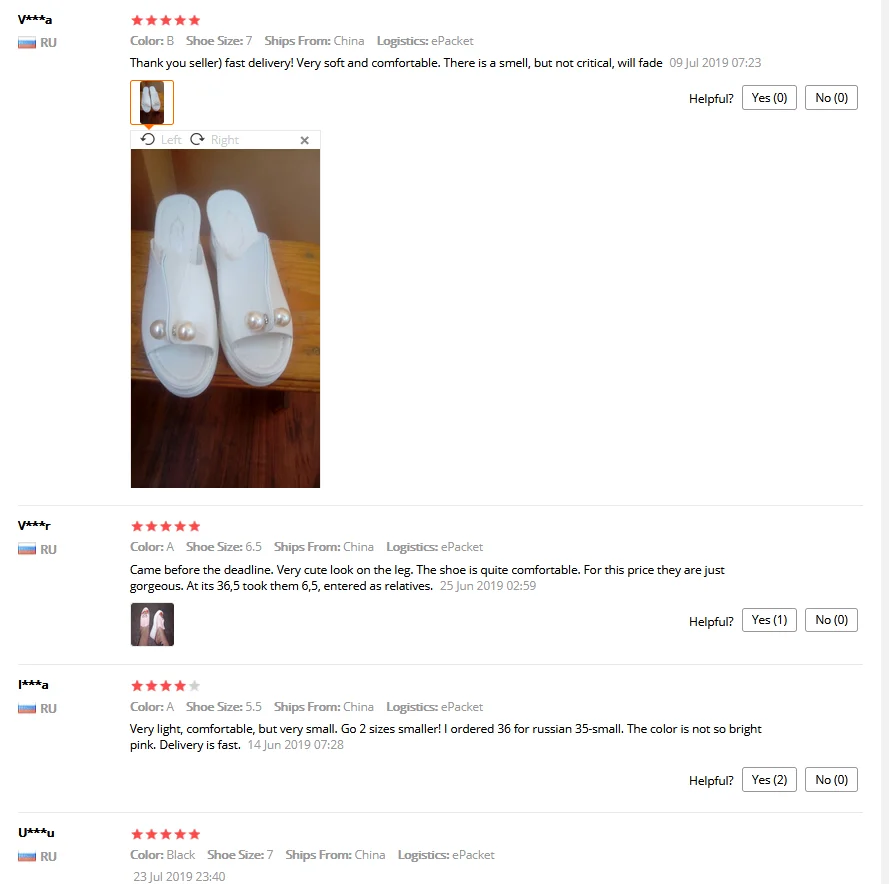
Task: Mark V***a's review helpful with Yes (0)
Action: 769,98
